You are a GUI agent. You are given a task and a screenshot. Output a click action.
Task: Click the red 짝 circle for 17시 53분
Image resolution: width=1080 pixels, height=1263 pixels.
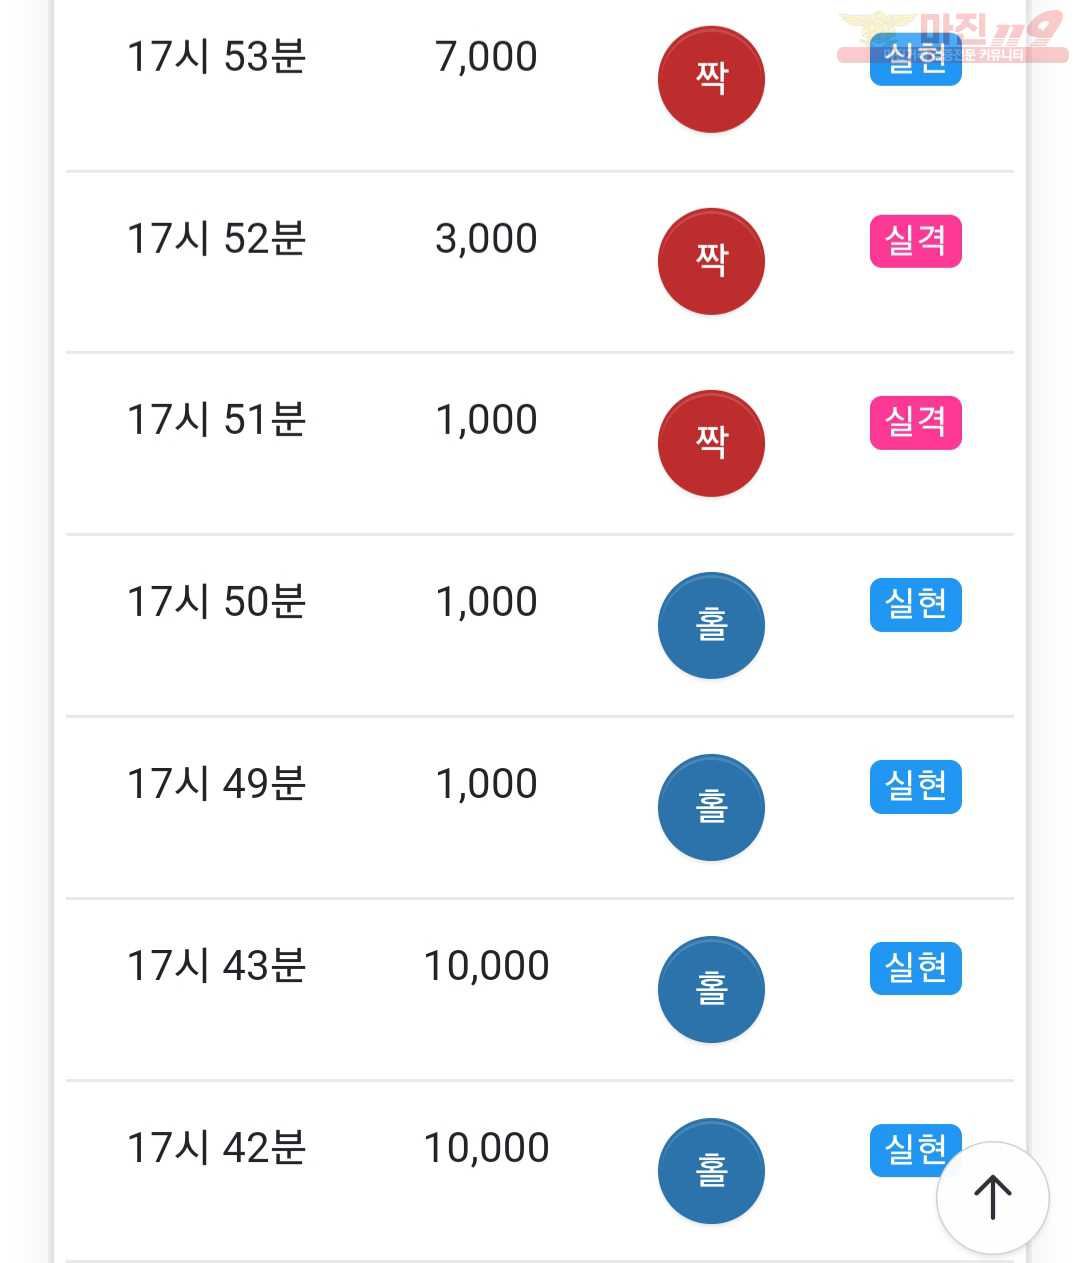pos(711,80)
